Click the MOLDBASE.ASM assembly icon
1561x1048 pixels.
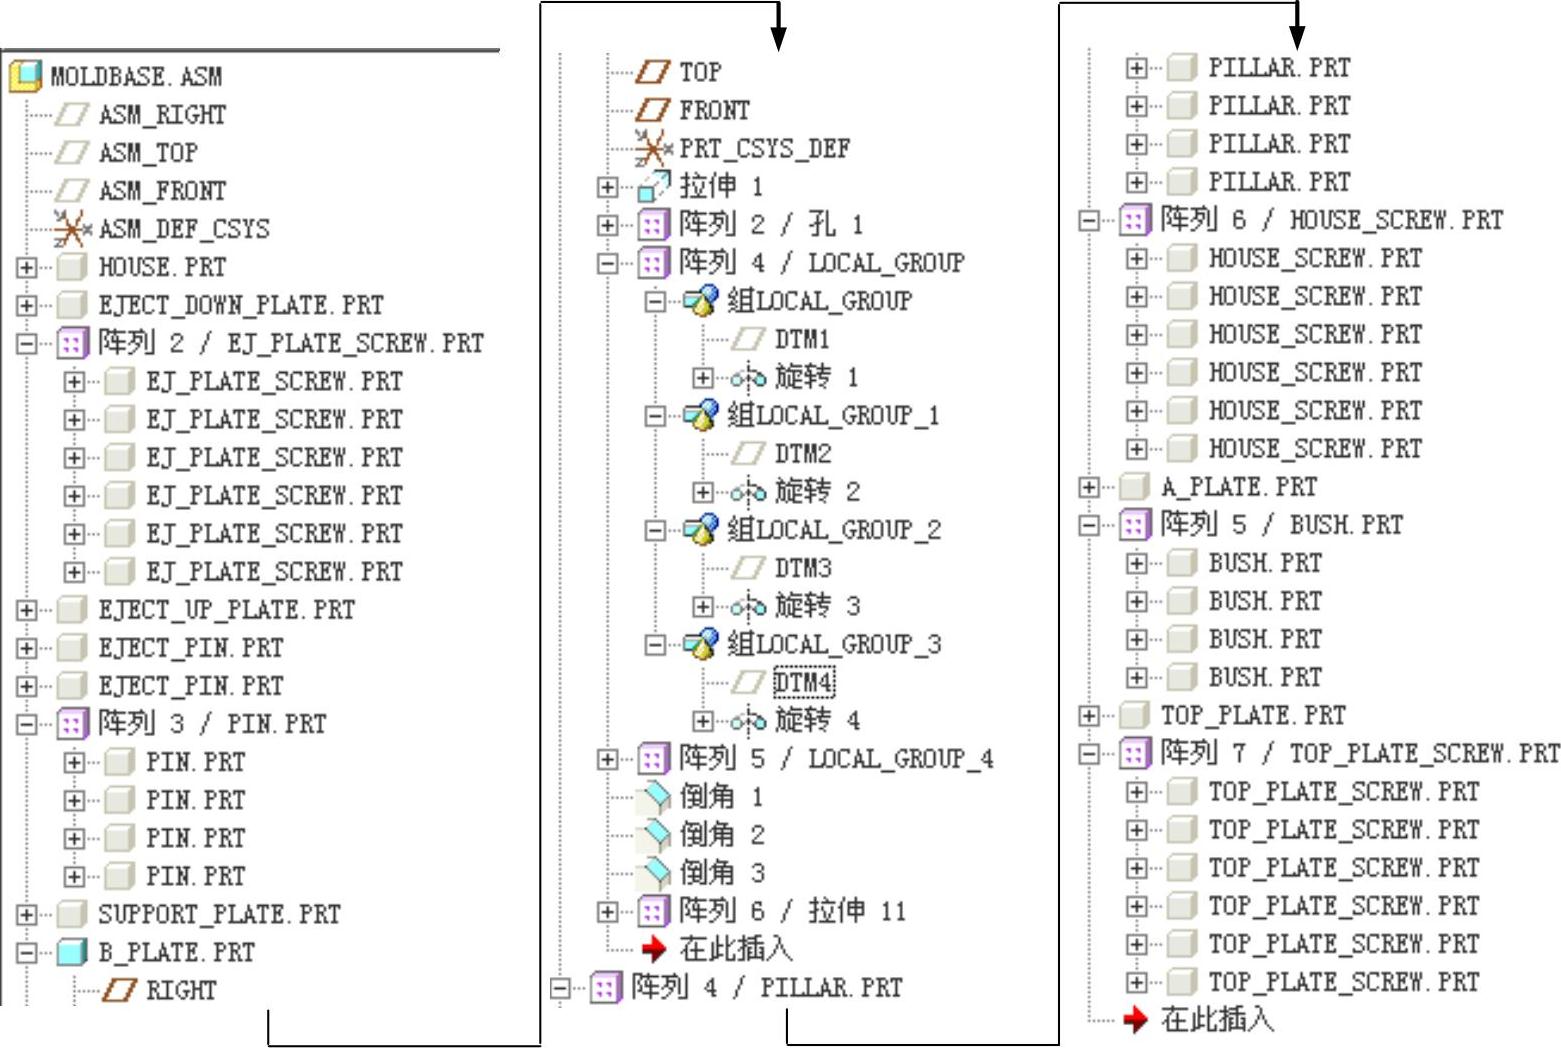tap(25, 76)
